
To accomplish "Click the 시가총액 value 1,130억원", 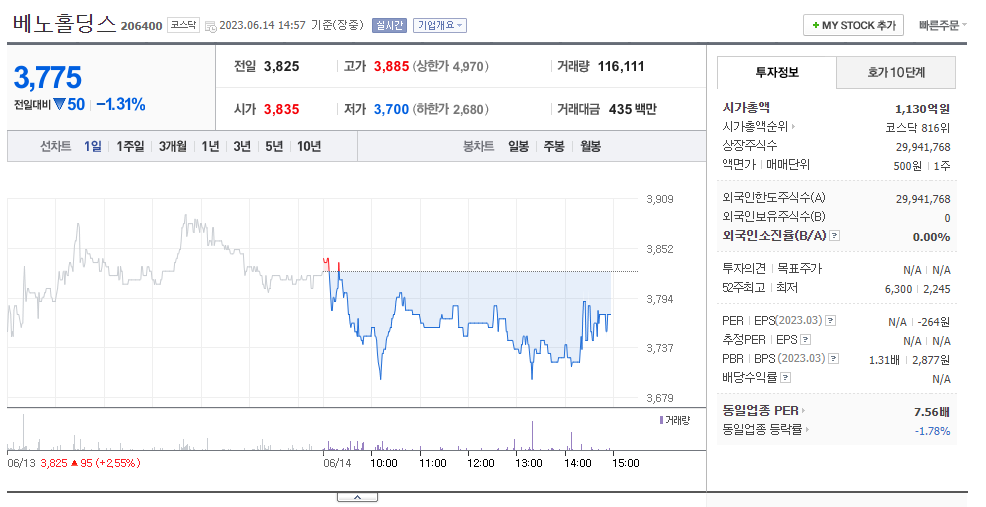I will (x=922, y=109).
